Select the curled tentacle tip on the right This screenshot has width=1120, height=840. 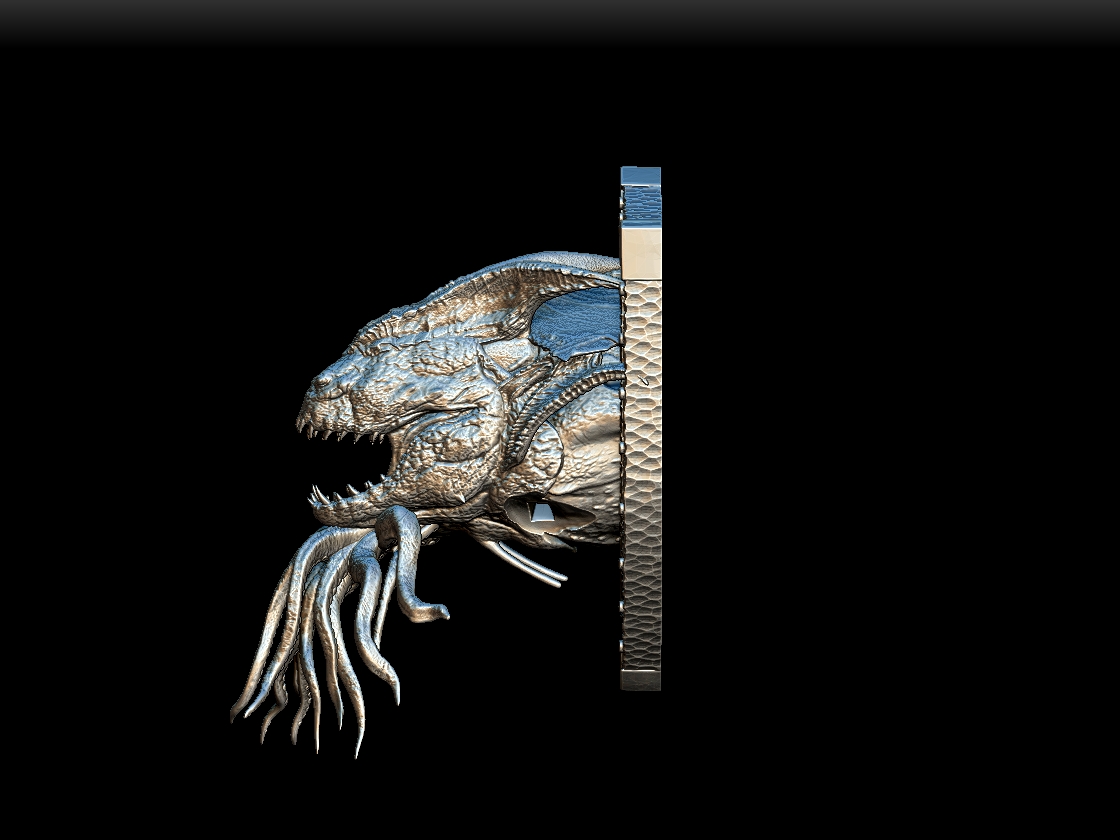(436, 612)
